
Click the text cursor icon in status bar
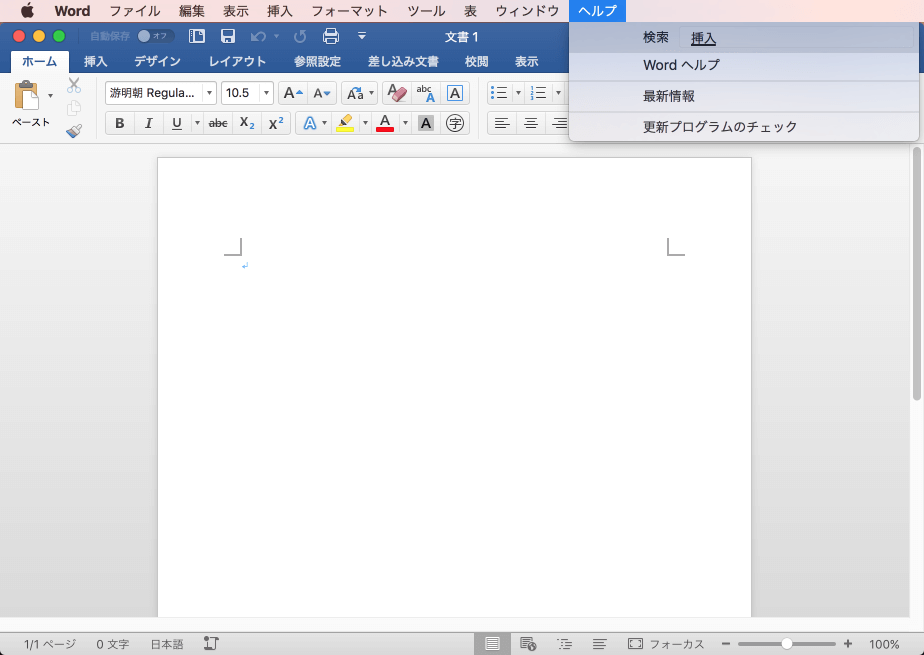click(x=211, y=644)
